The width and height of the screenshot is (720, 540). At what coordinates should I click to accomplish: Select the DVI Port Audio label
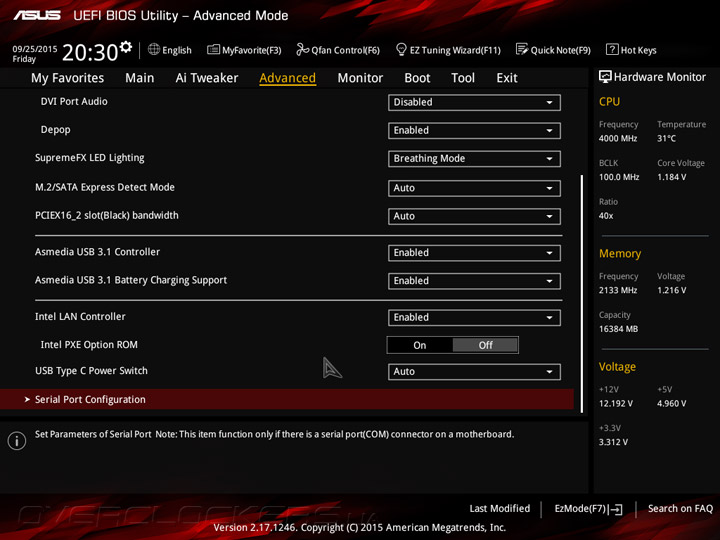(74, 101)
